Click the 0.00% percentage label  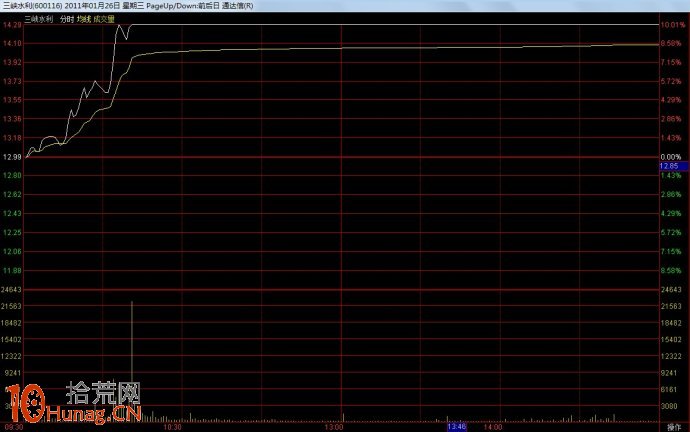pos(671,157)
